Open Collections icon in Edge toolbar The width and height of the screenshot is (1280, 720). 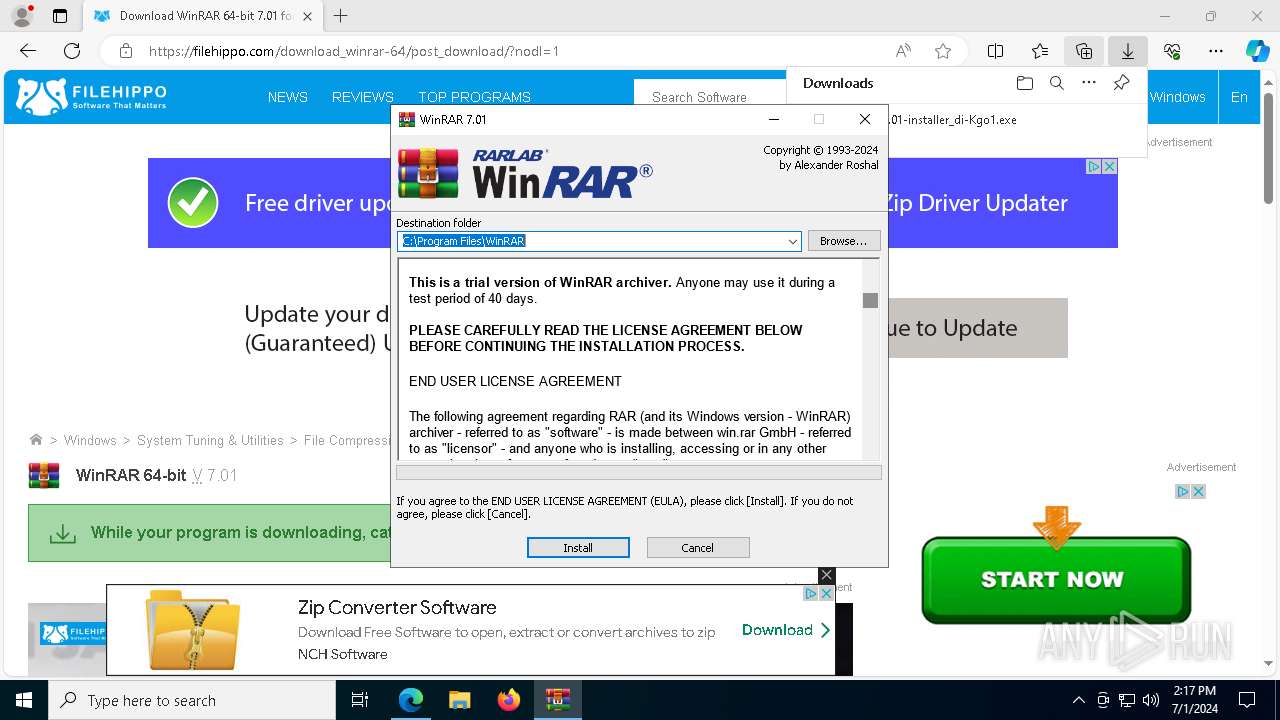(1084, 51)
